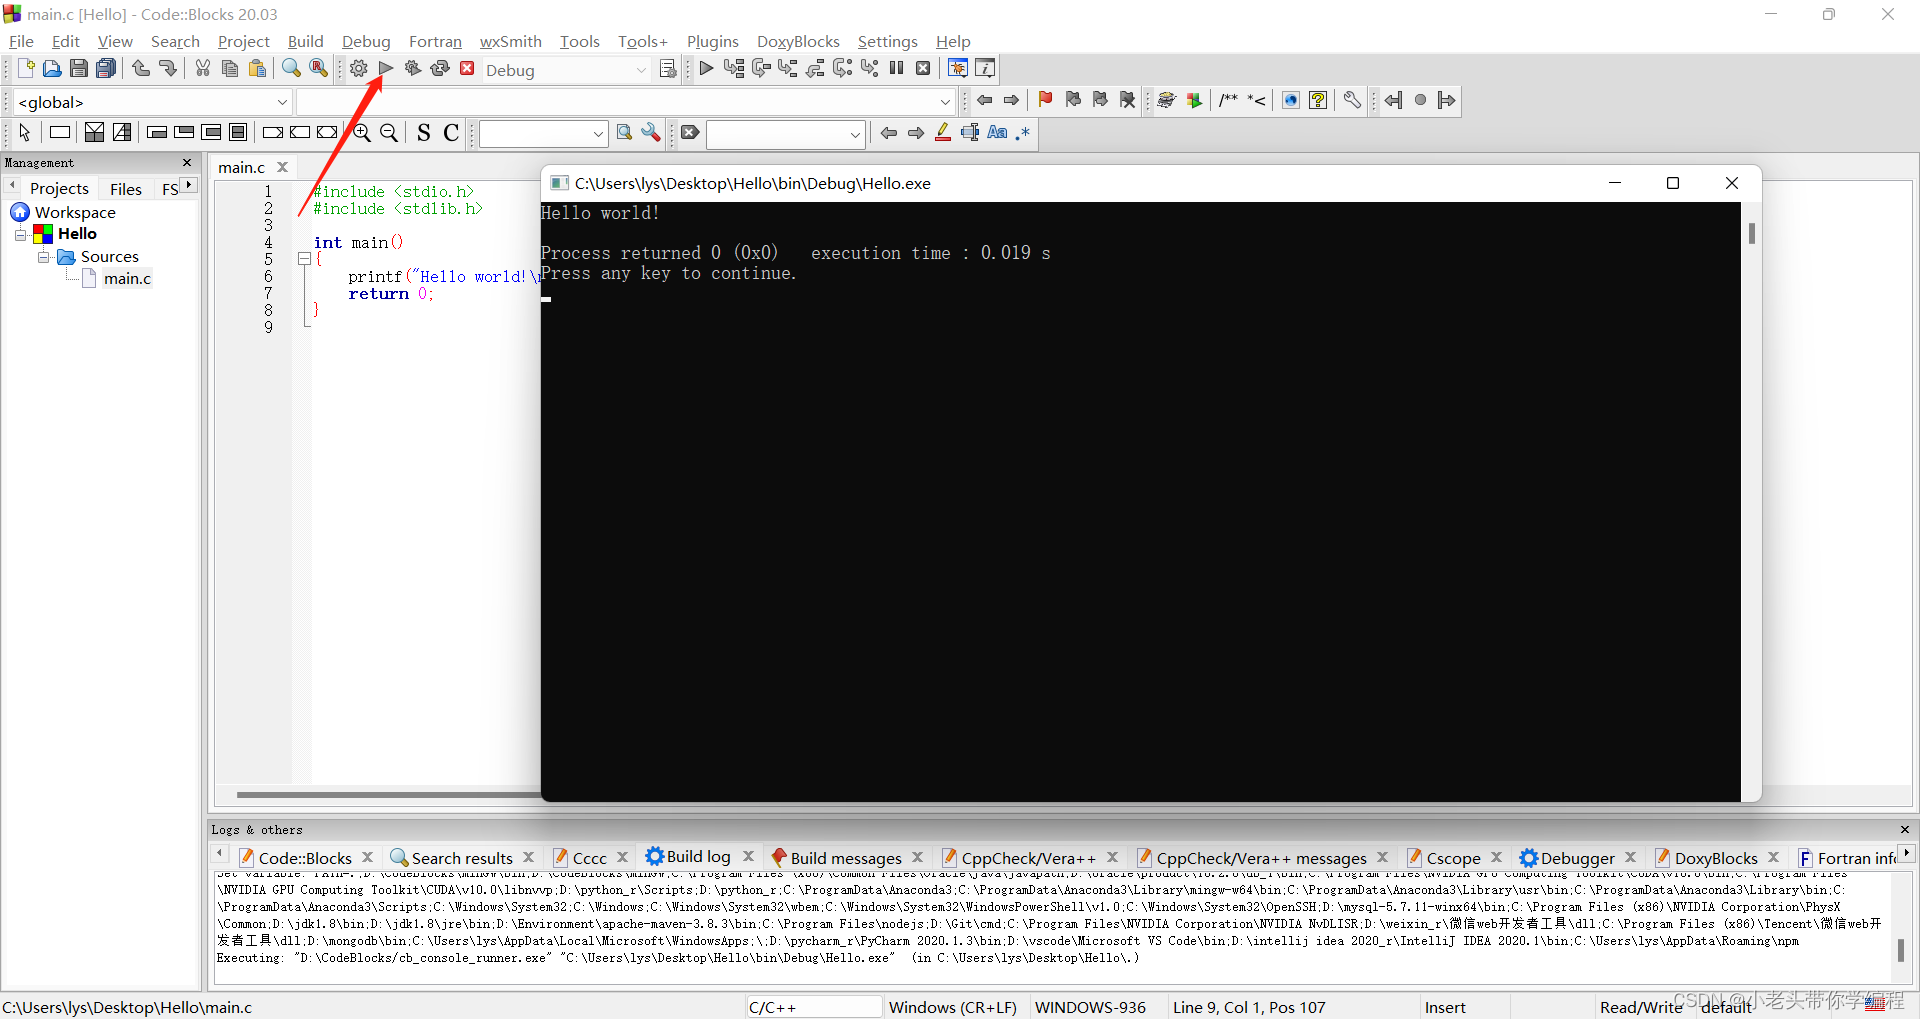Switch to the Files tab
The image size is (1920, 1019).
[x=126, y=189]
